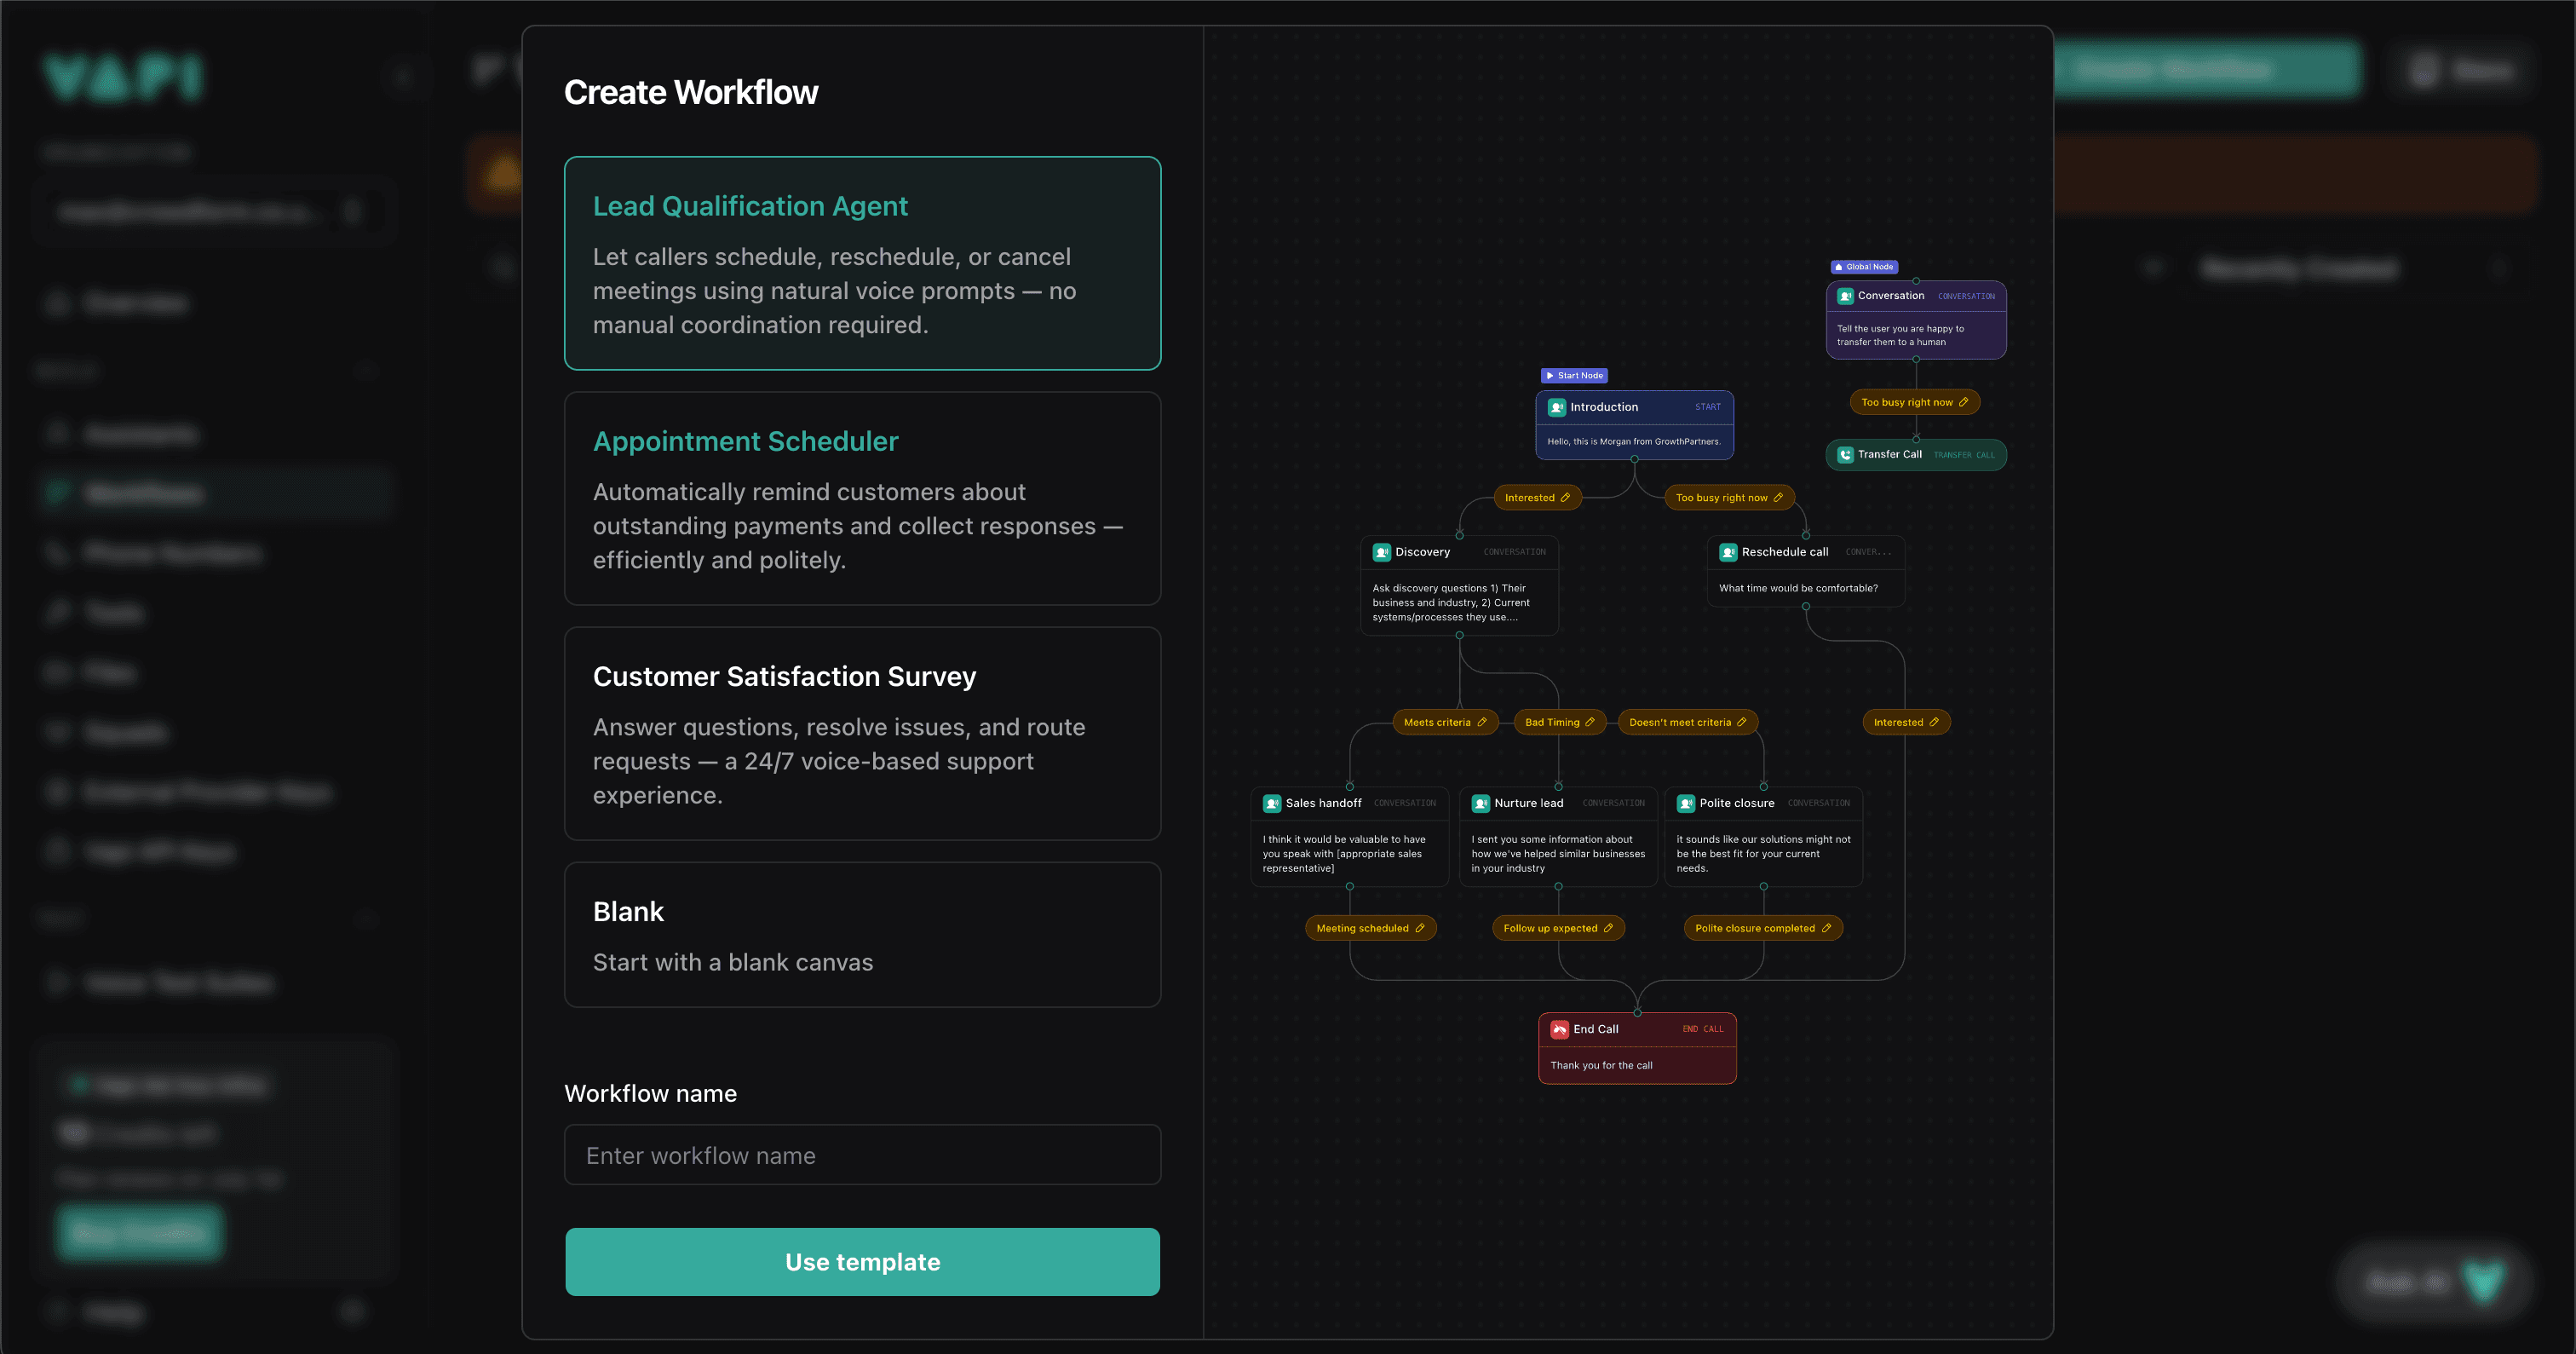Click the Nurture lead node prompt text

pyautogui.click(x=1558, y=854)
